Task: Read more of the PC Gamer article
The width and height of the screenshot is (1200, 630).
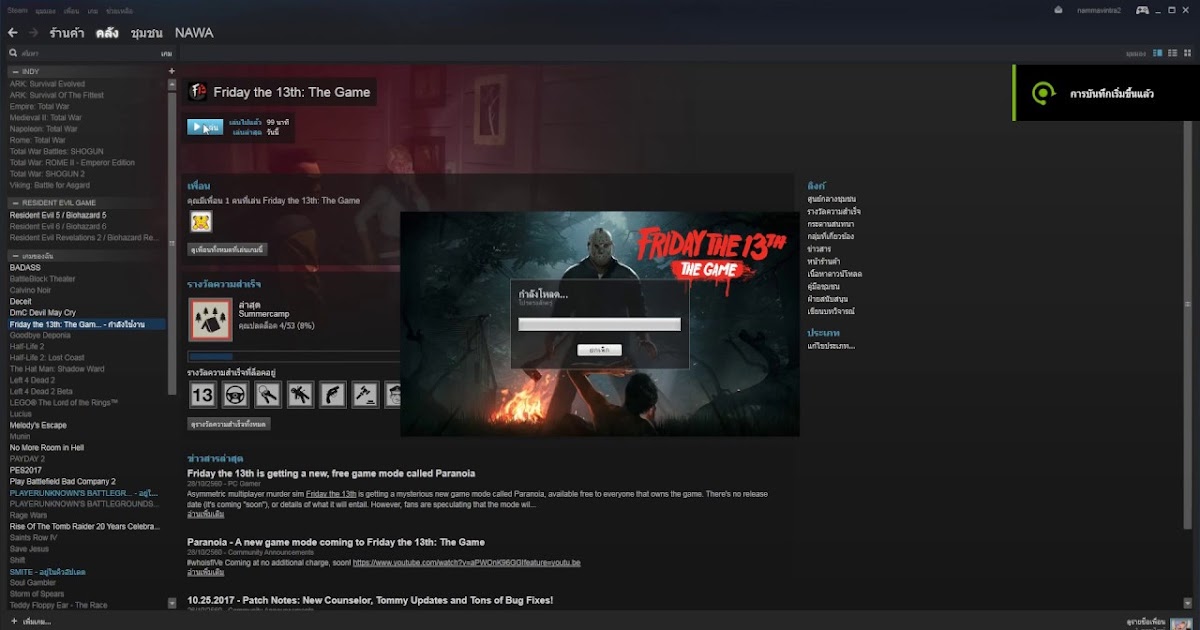Action: pos(205,514)
